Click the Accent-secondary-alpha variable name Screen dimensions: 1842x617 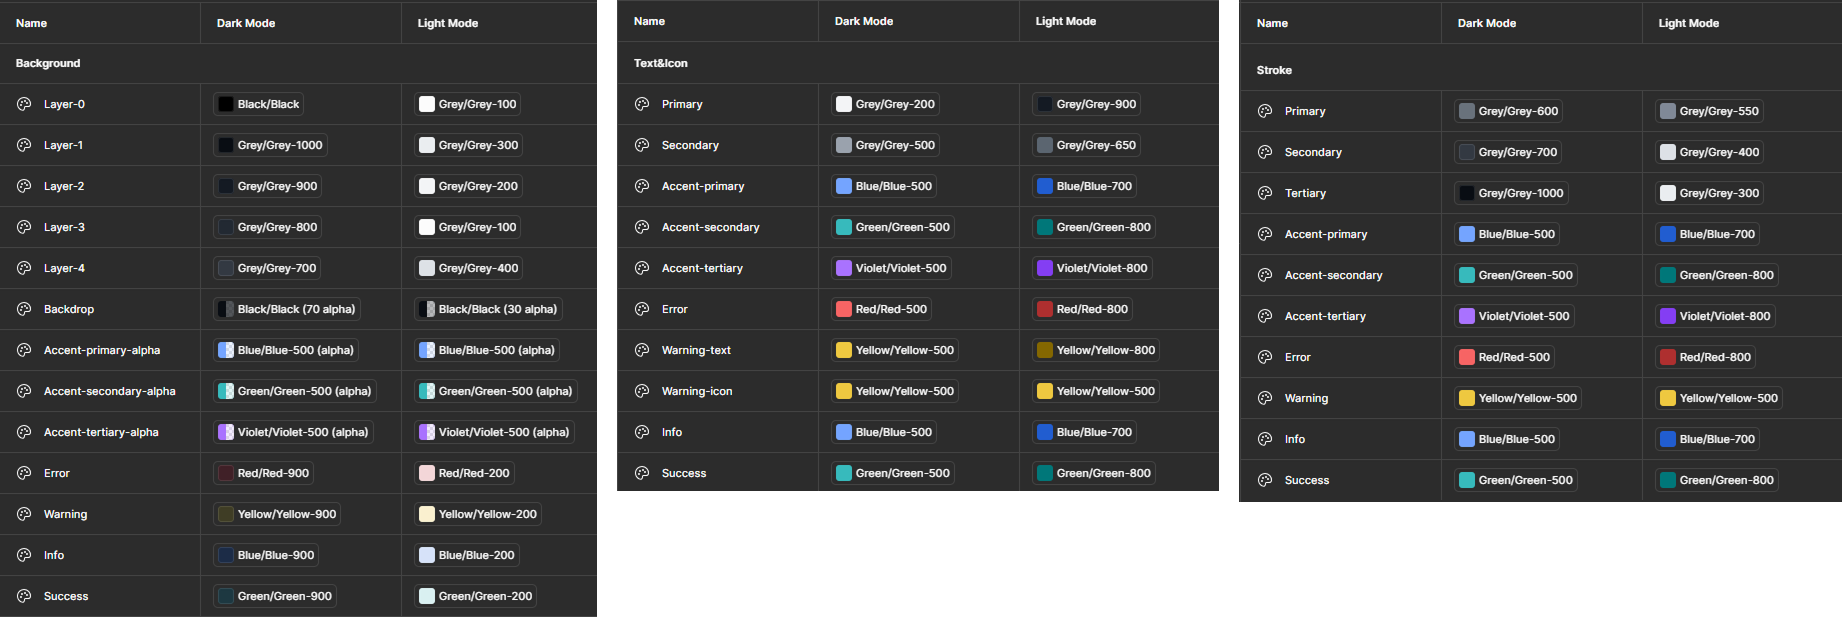(x=109, y=391)
